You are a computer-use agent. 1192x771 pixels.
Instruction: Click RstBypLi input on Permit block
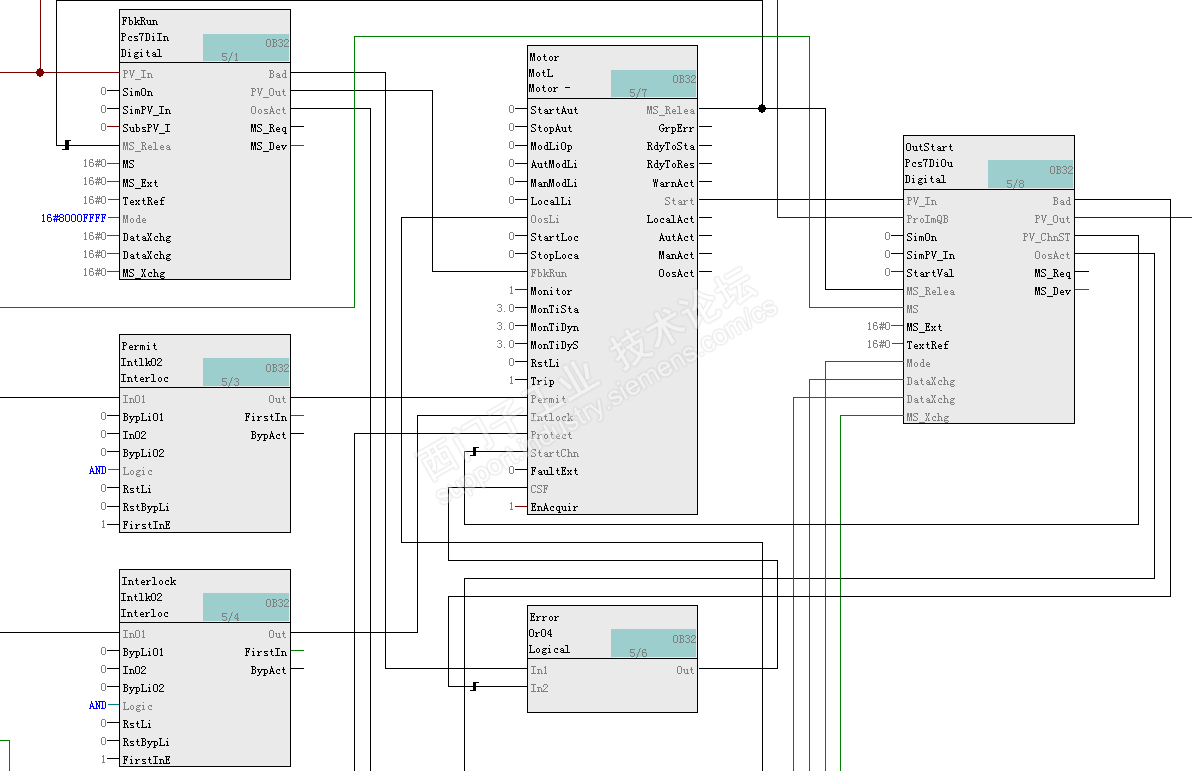point(146,507)
